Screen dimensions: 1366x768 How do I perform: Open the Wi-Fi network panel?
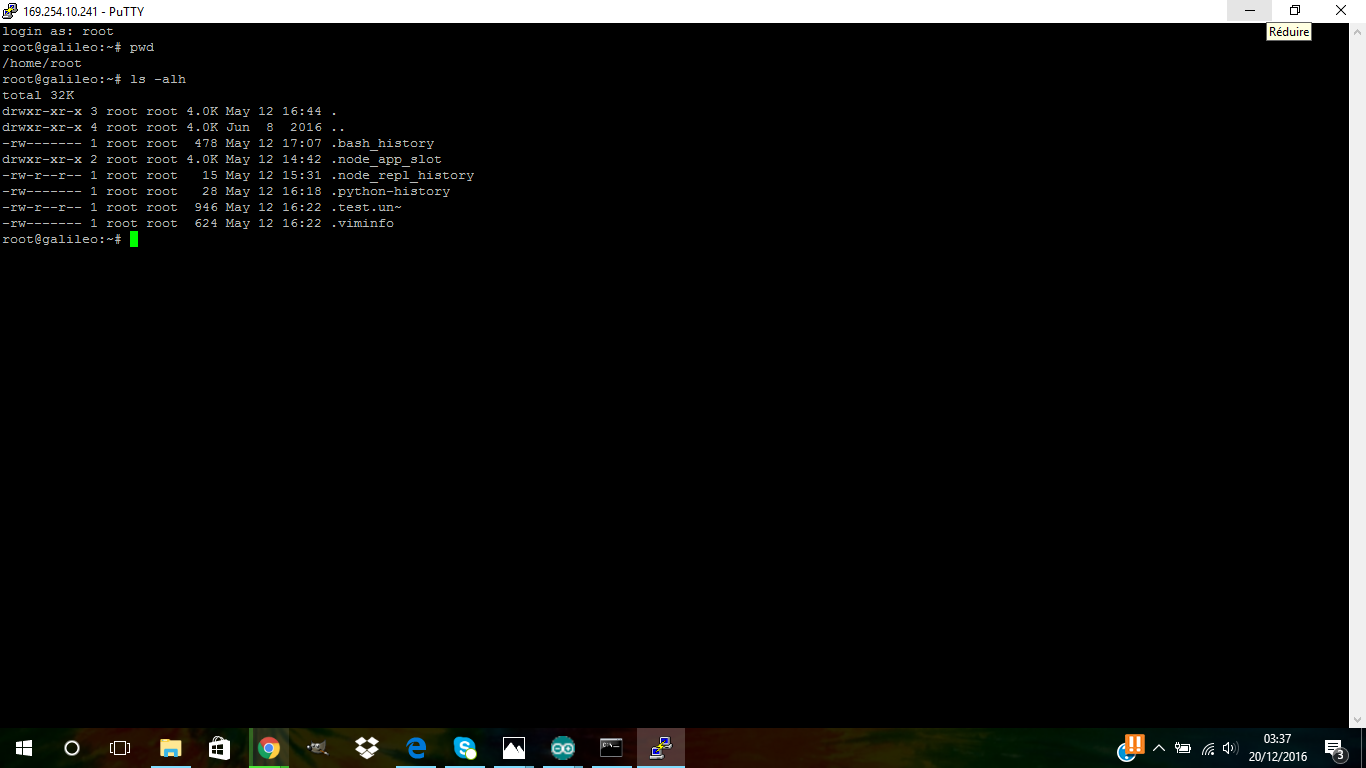coord(1208,748)
